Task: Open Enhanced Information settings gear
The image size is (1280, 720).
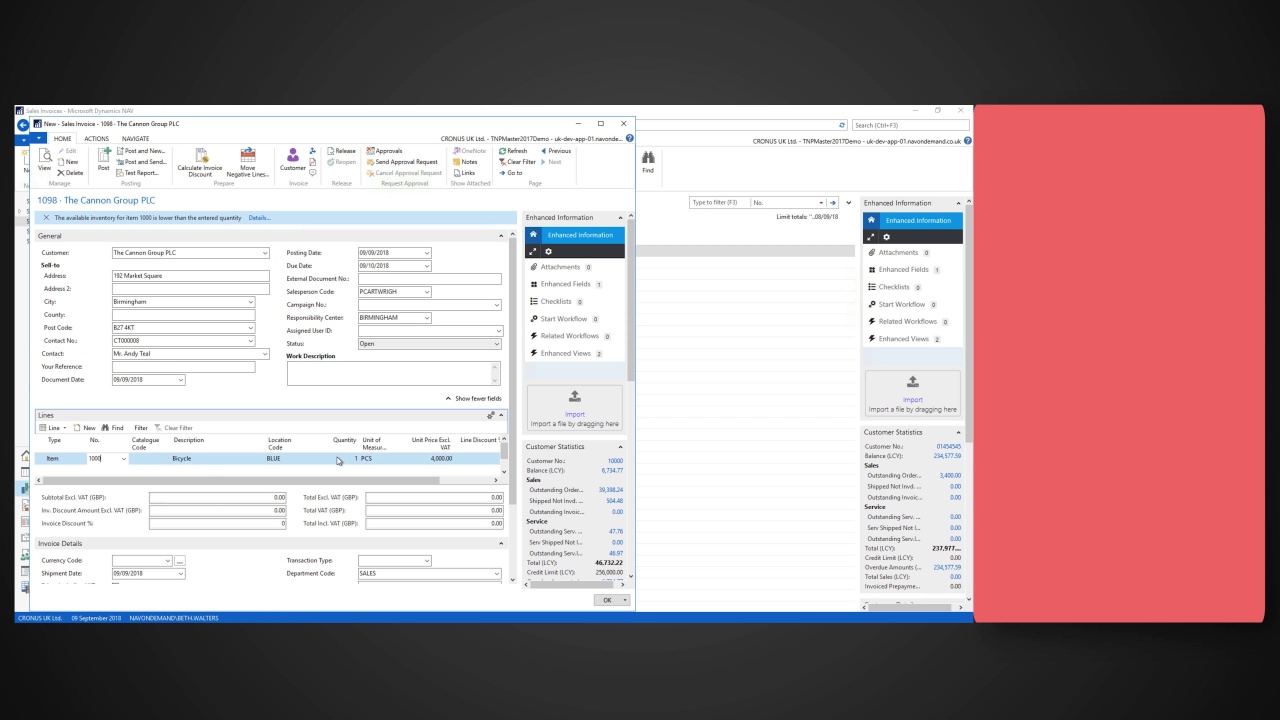Action: click(x=548, y=251)
